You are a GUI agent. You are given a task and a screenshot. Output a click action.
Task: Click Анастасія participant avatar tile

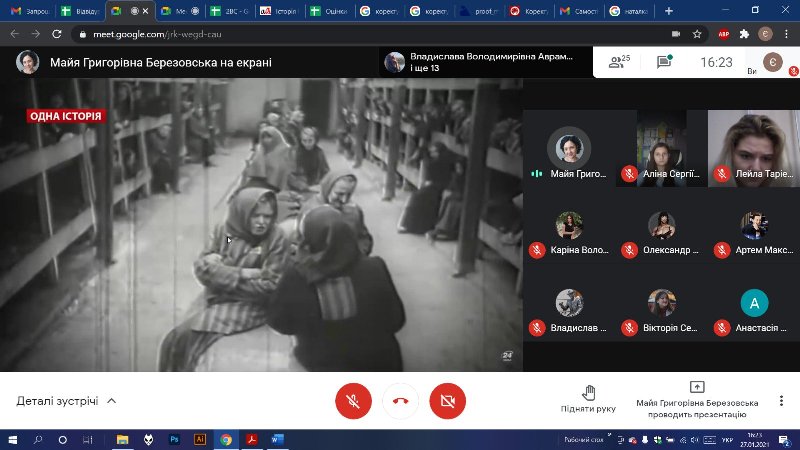(x=754, y=310)
